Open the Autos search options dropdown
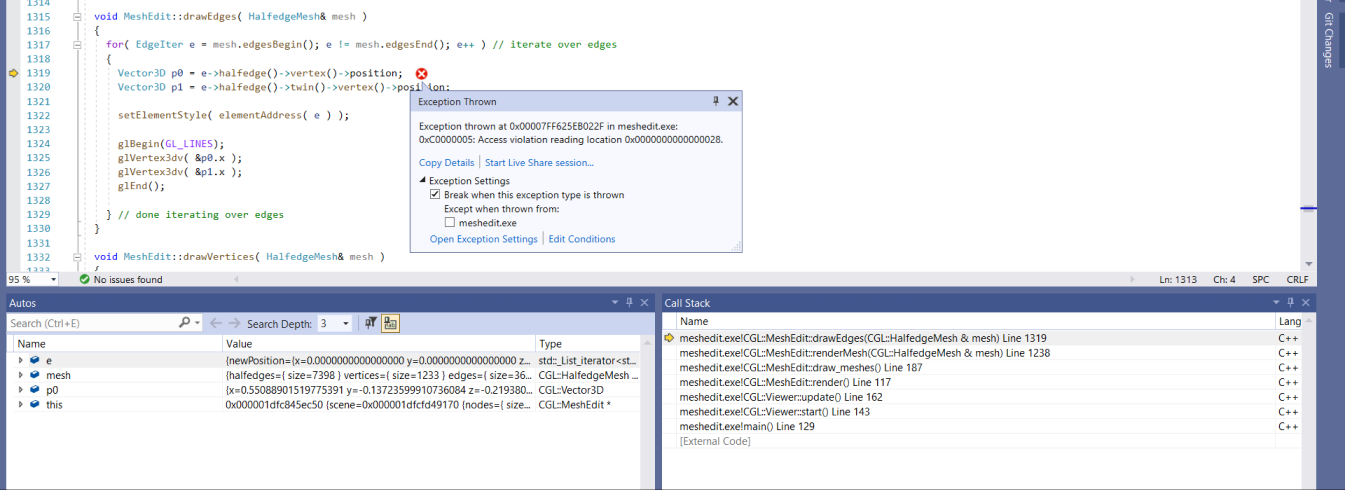The width and height of the screenshot is (1345, 490). [x=197, y=323]
